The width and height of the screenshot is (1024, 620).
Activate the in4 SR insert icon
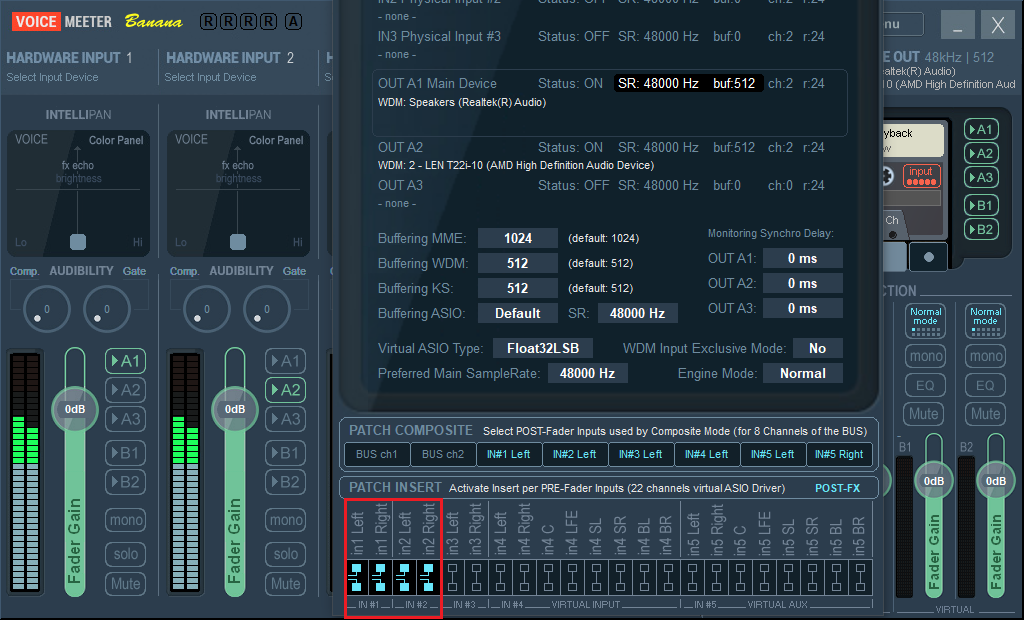(x=620, y=578)
